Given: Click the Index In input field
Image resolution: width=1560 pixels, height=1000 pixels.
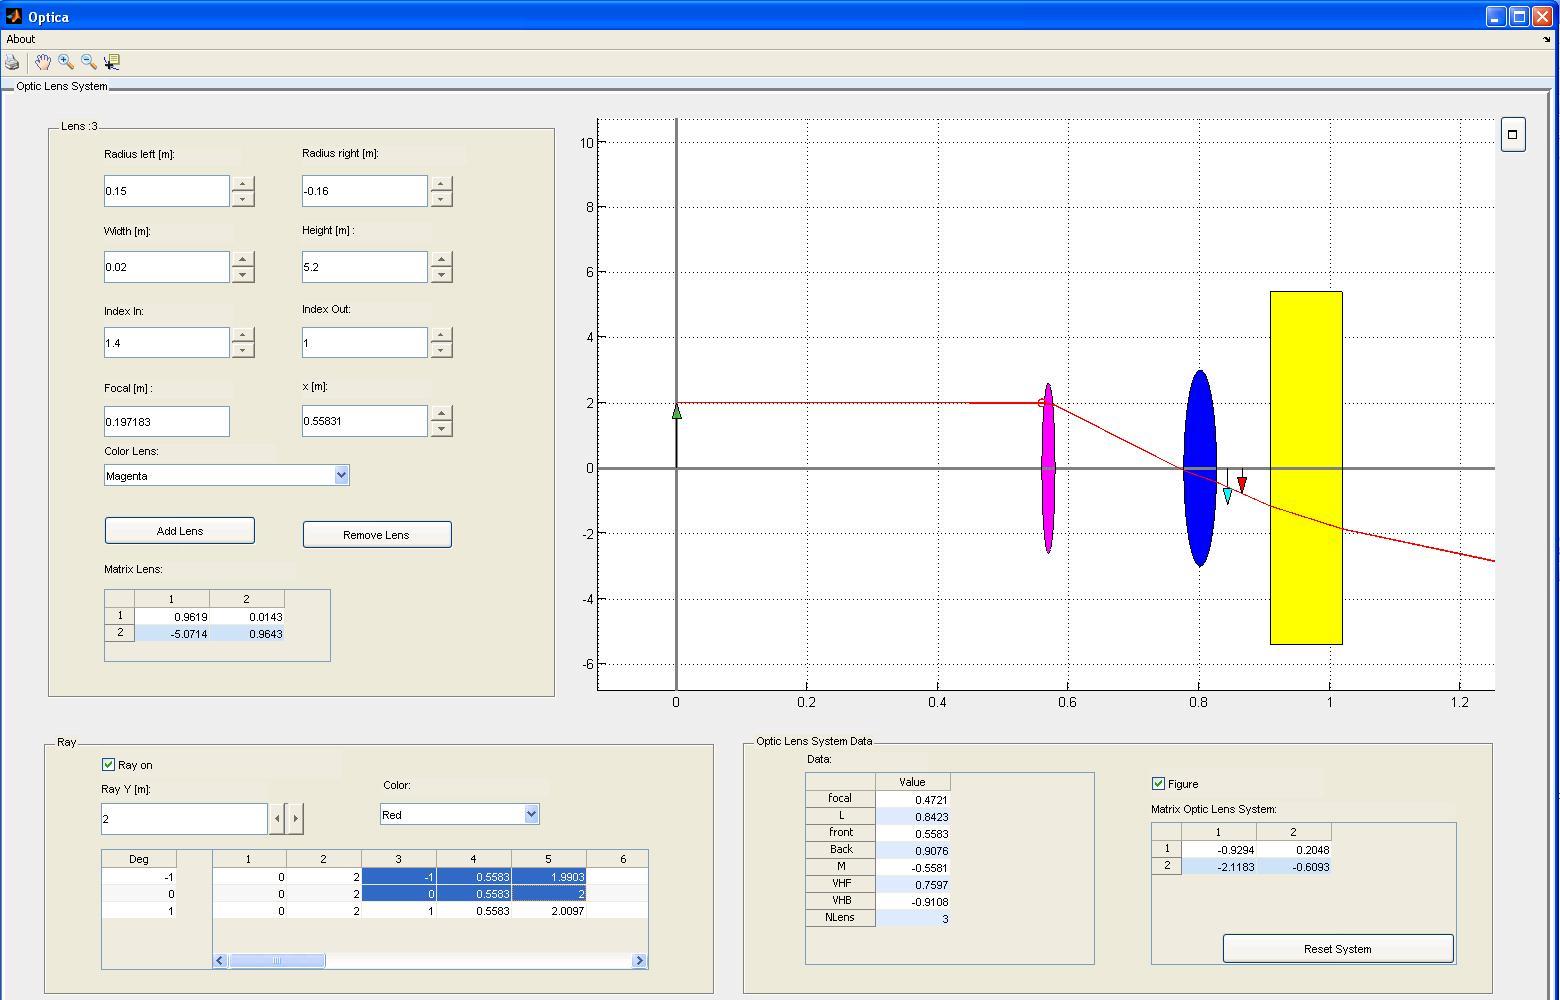Looking at the screenshot, I should tap(167, 343).
